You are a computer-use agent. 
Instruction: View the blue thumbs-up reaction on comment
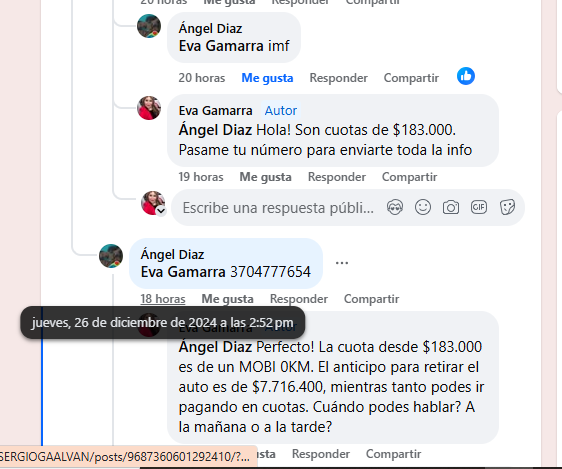pos(466,76)
